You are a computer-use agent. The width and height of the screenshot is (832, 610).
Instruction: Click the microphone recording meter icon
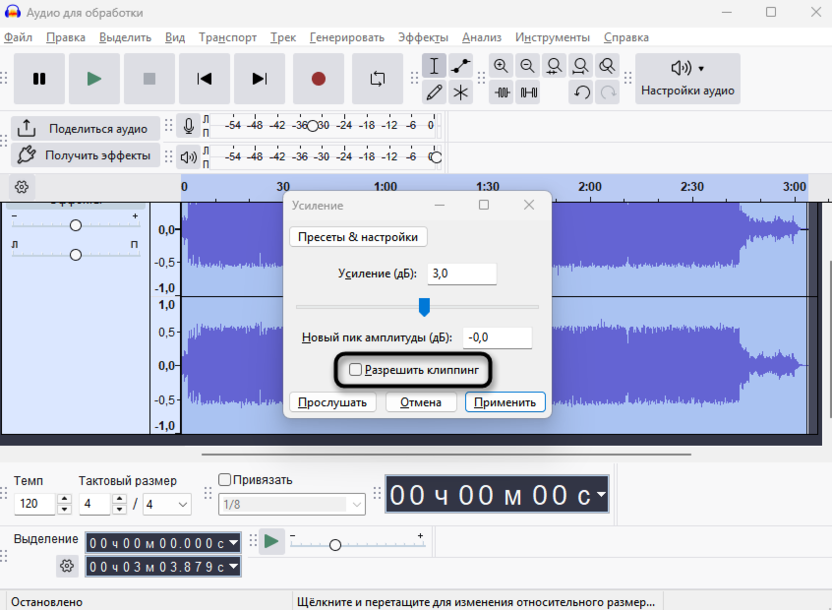[188, 125]
